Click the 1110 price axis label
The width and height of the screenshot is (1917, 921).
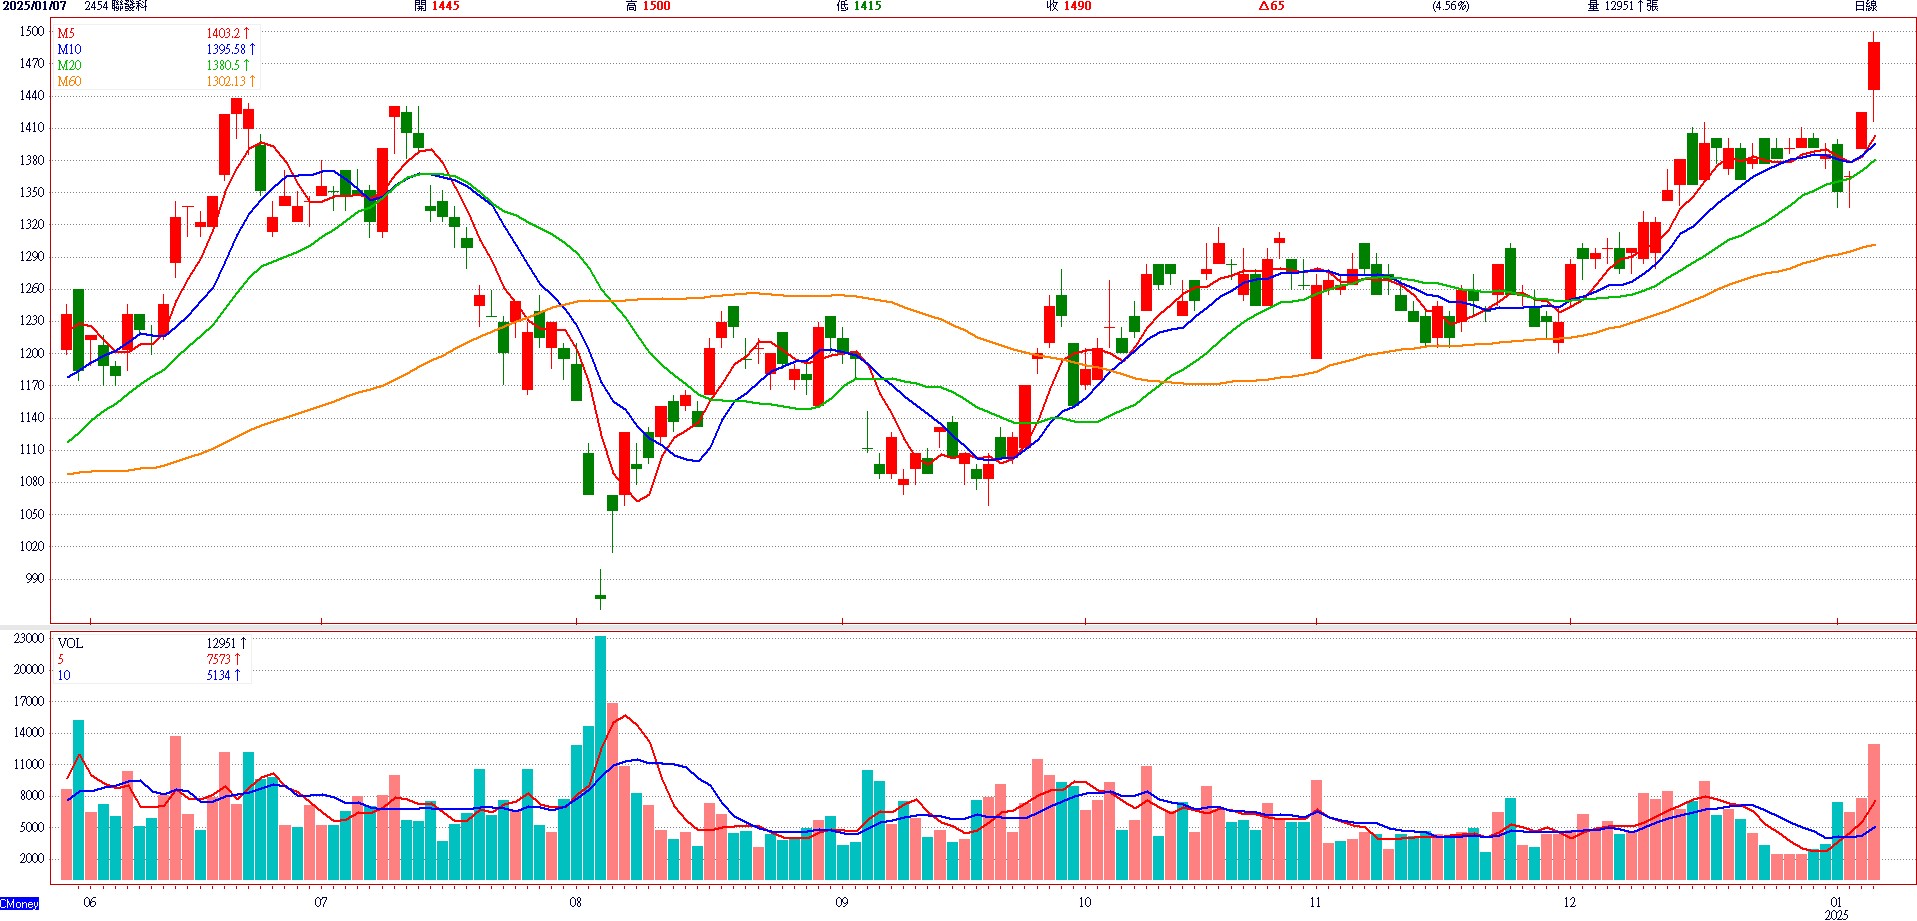32,449
